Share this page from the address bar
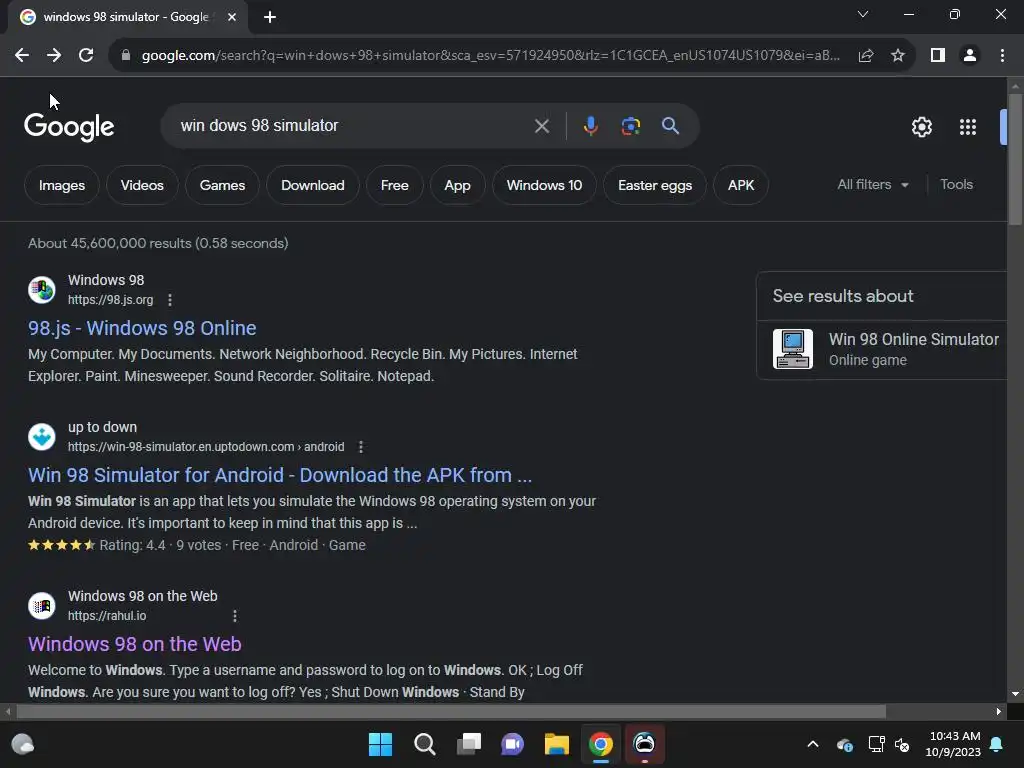Viewport: 1024px width, 768px height. click(866, 56)
